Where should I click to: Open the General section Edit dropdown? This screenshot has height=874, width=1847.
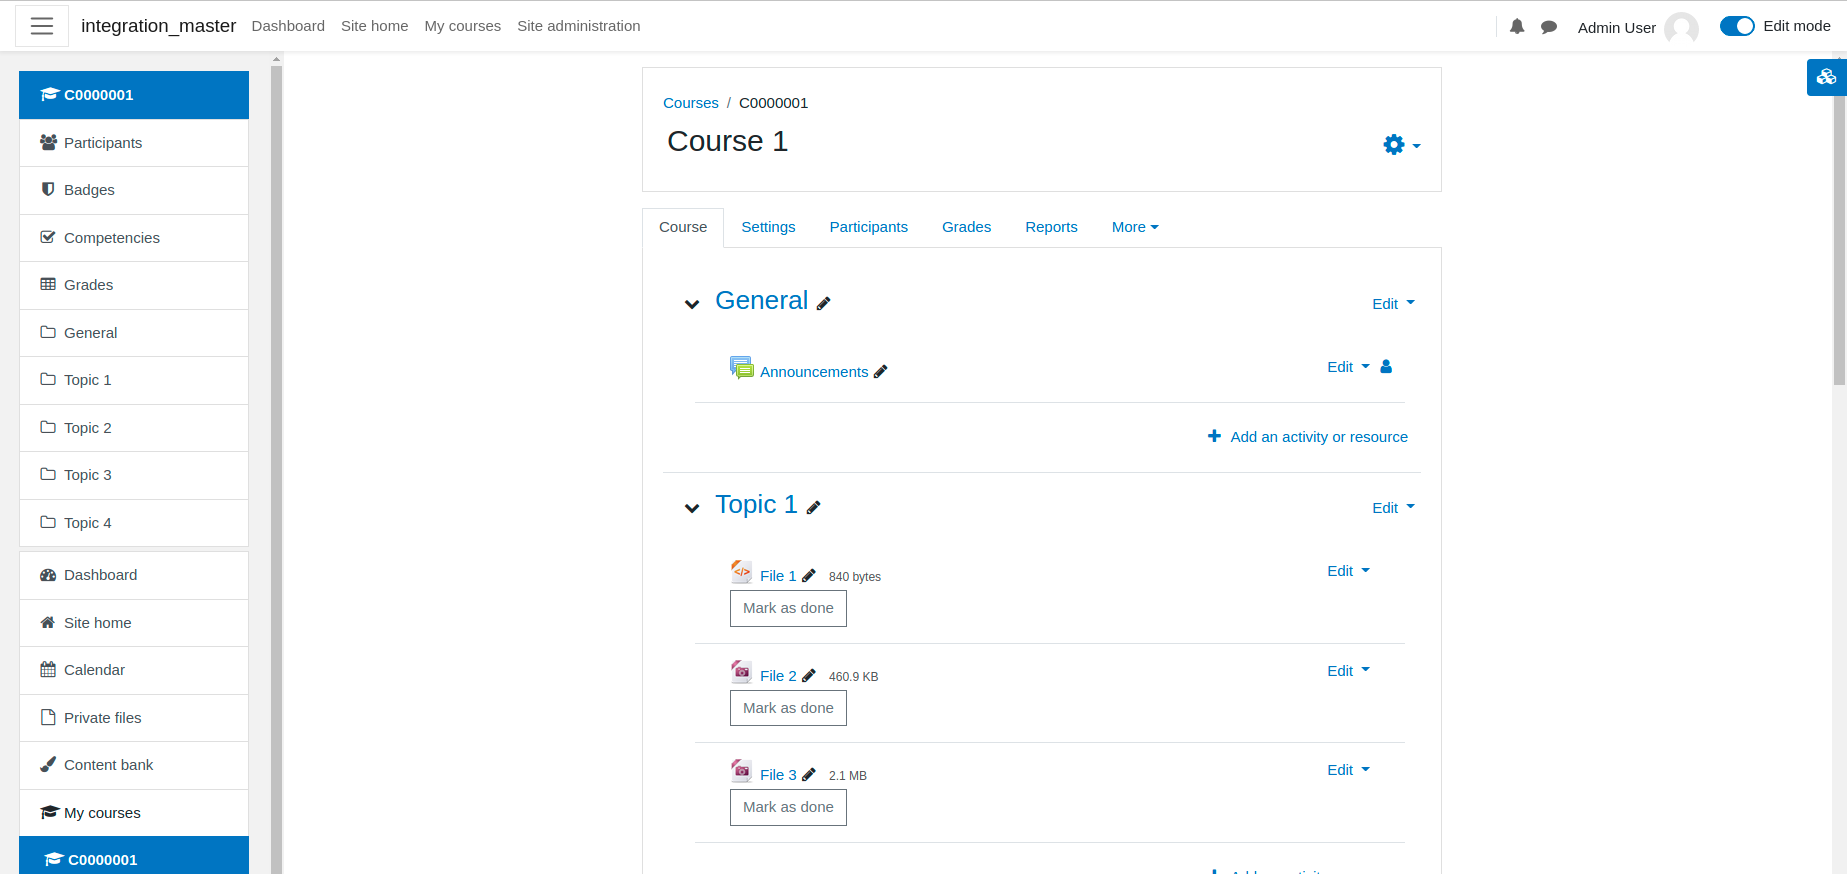(1393, 304)
